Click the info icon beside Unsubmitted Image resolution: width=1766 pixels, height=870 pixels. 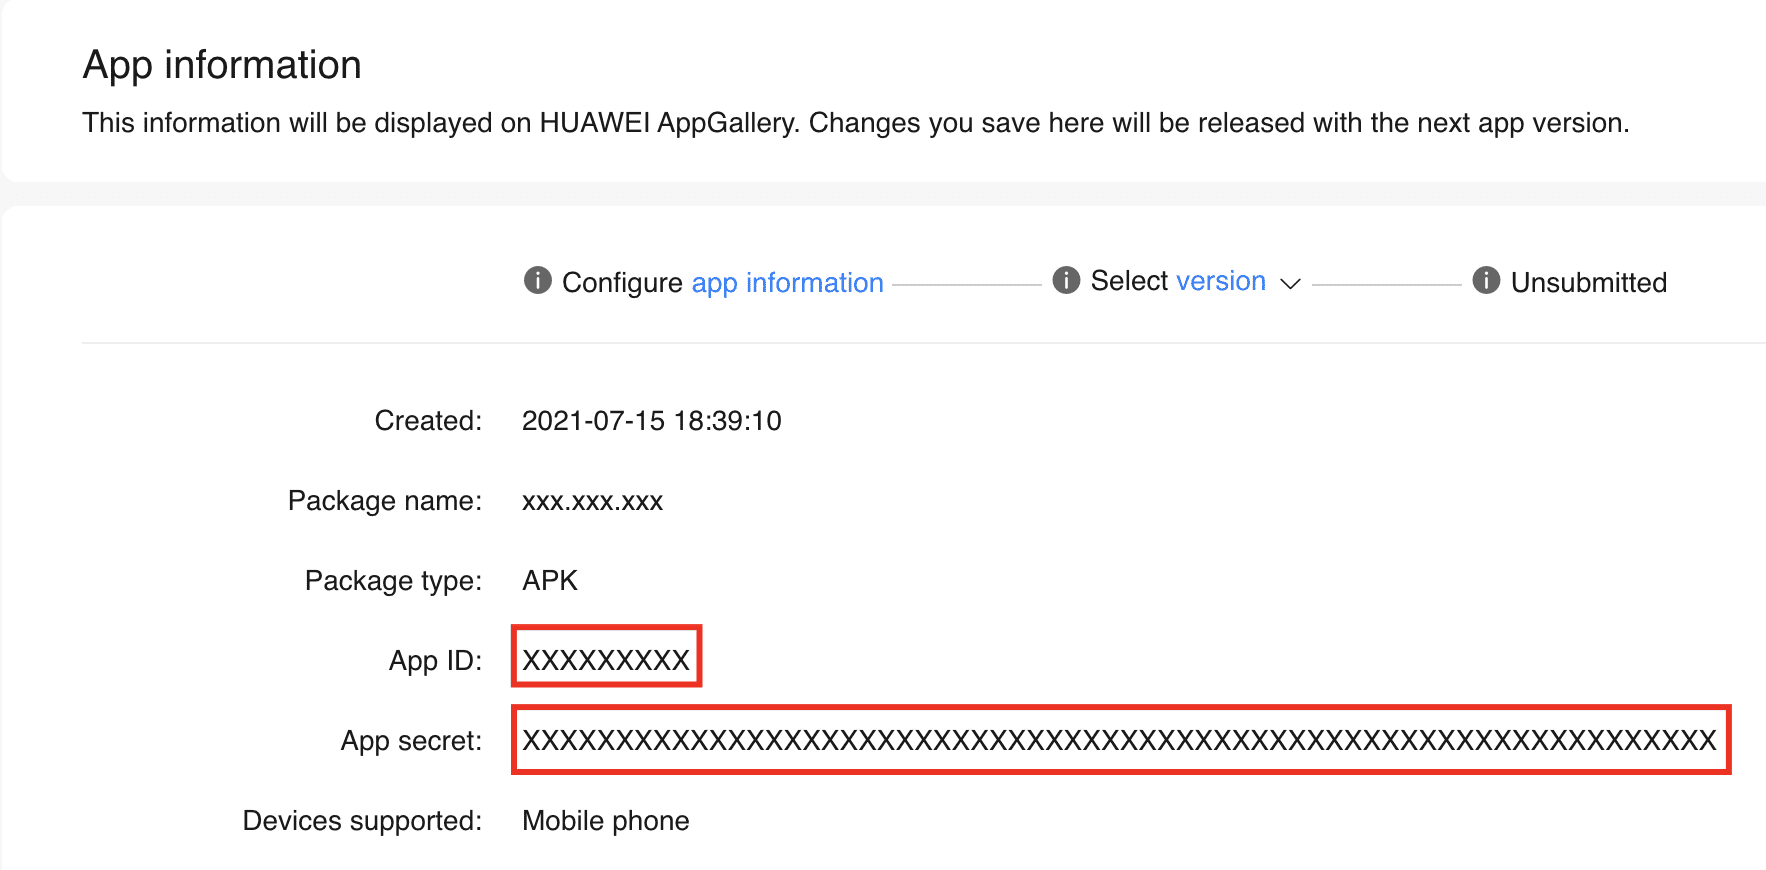[x=1486, y=281]
